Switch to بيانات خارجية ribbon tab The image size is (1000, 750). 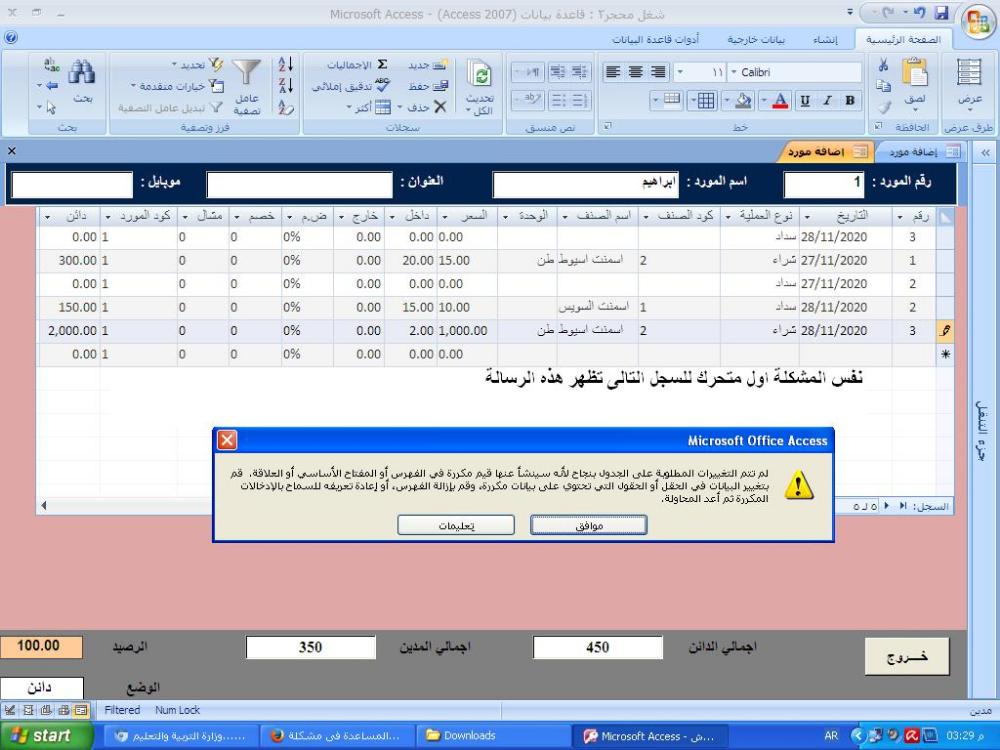(x=756, y=40)
